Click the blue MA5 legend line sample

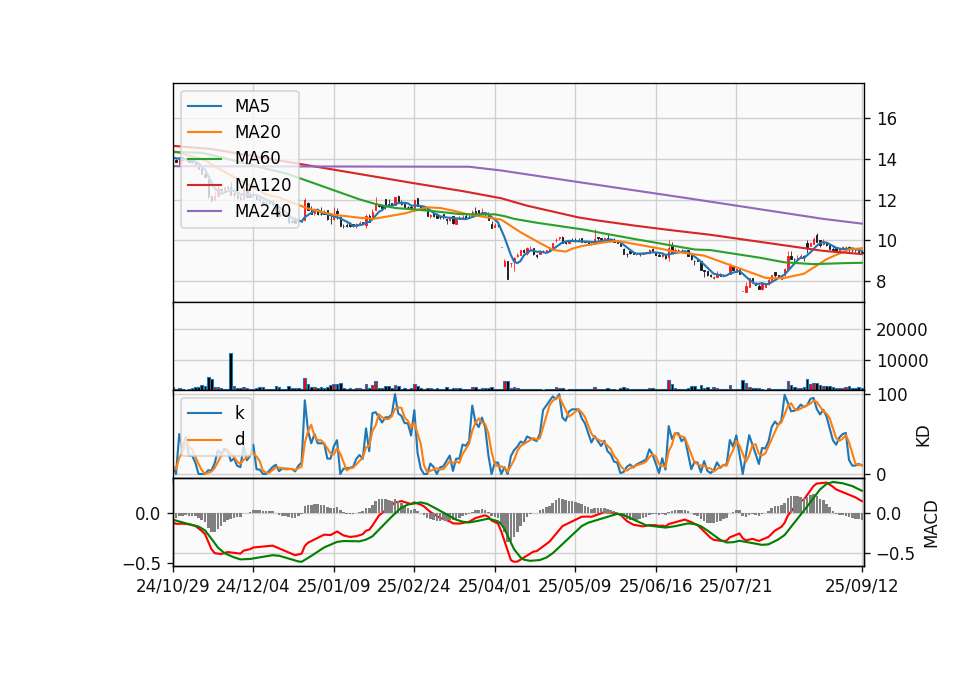[x=204, y=106]
